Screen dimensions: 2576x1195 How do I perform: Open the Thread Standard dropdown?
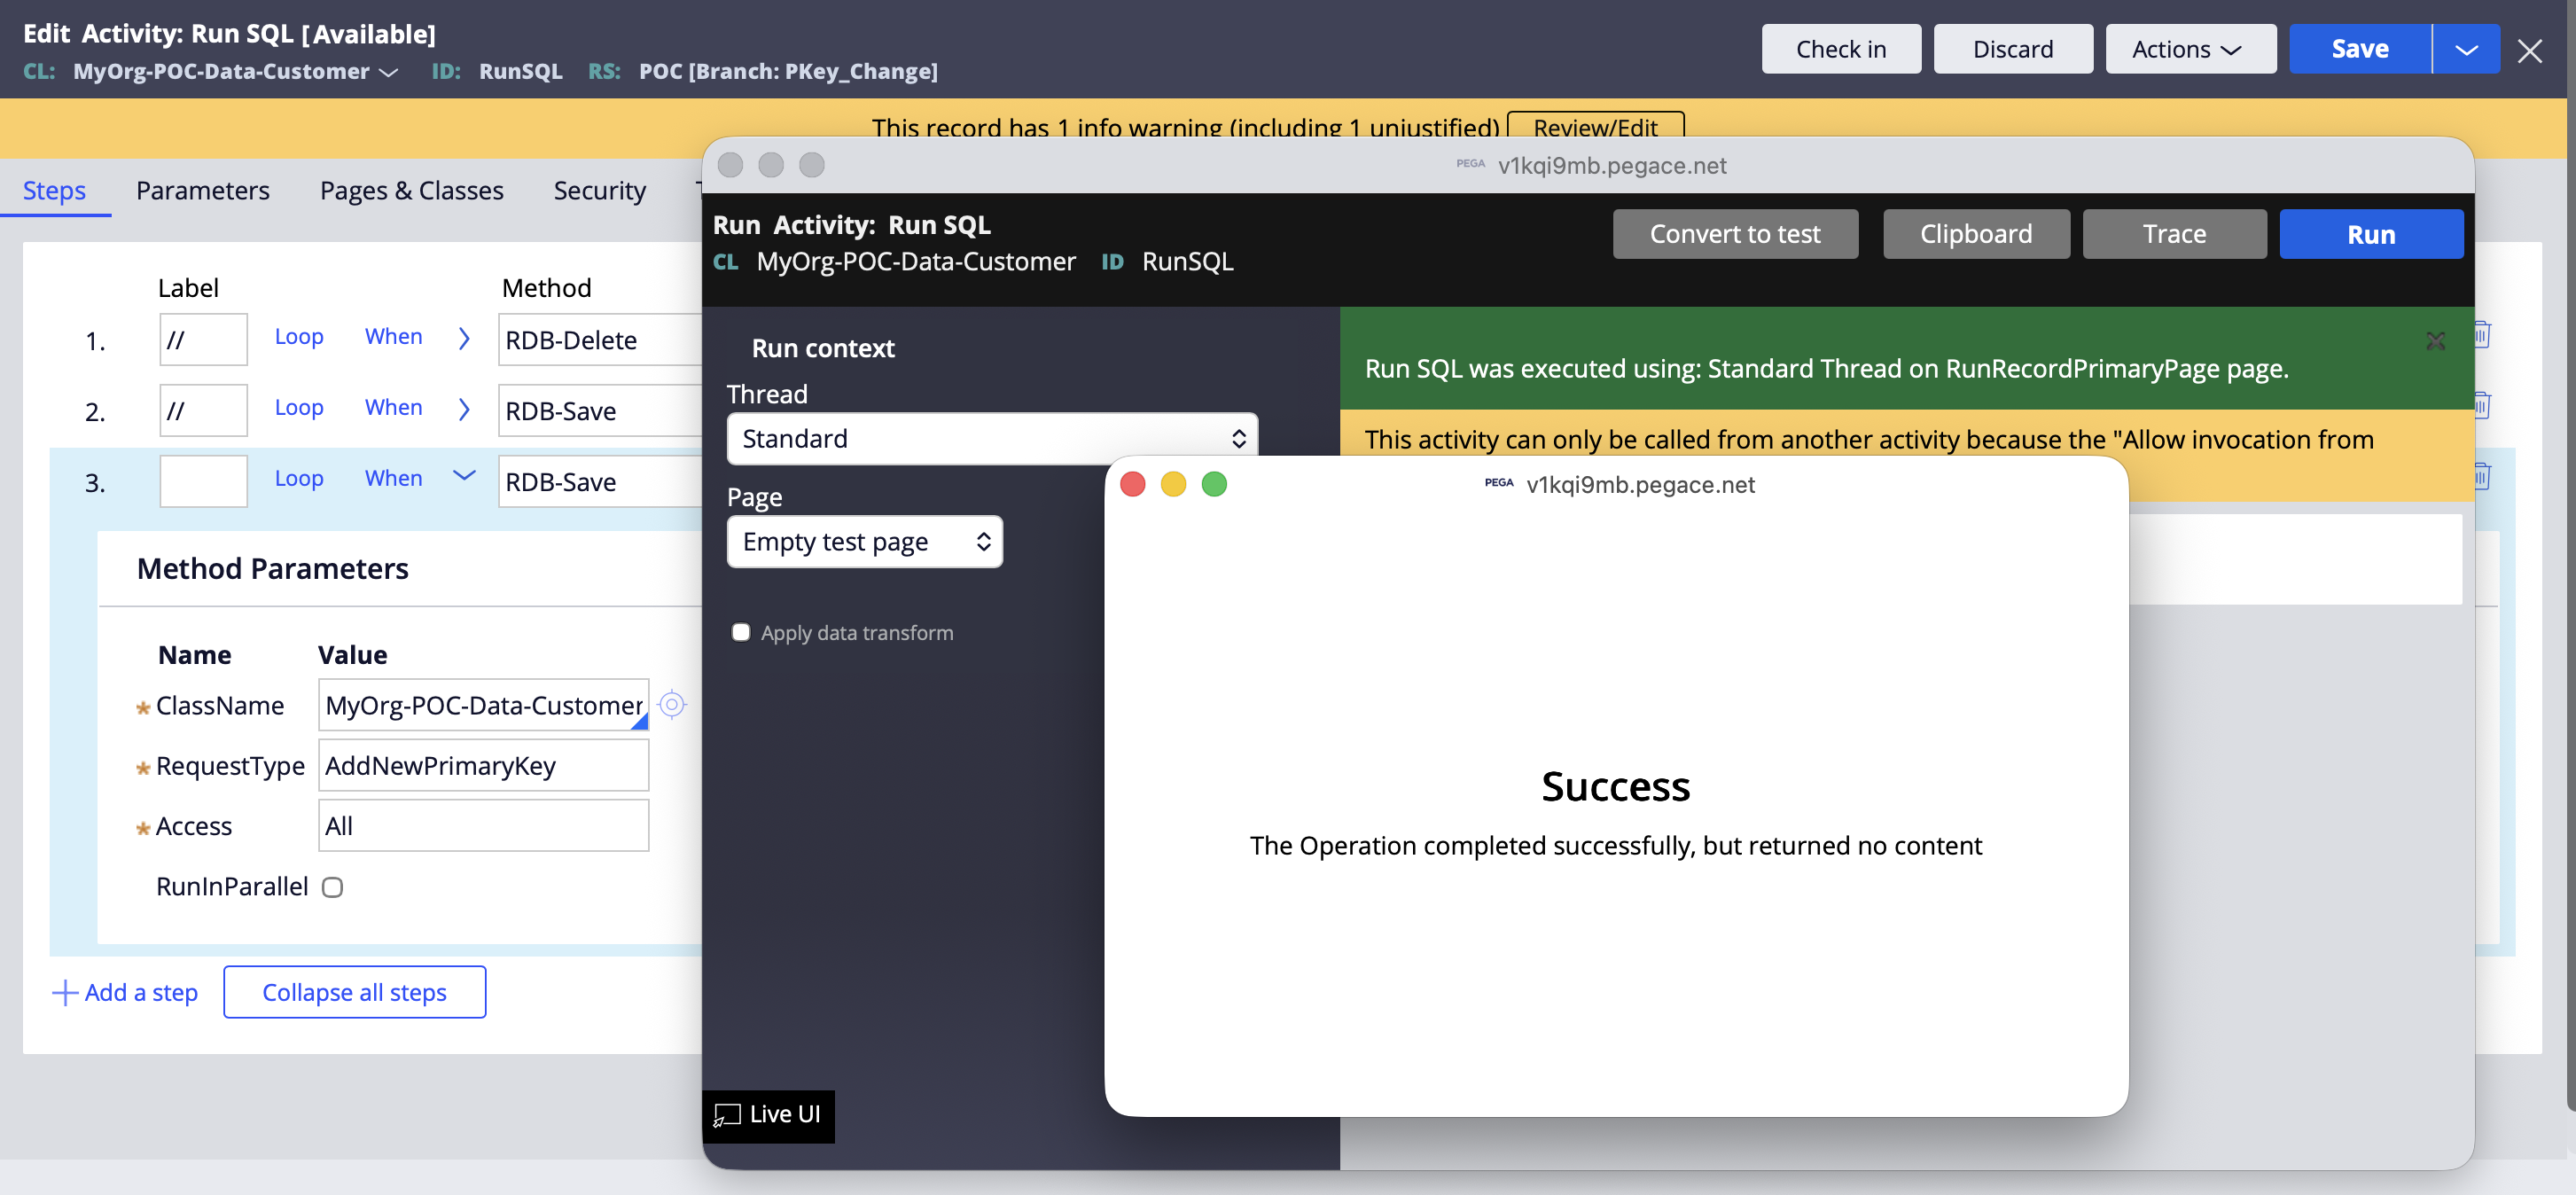tap(991, 439)
